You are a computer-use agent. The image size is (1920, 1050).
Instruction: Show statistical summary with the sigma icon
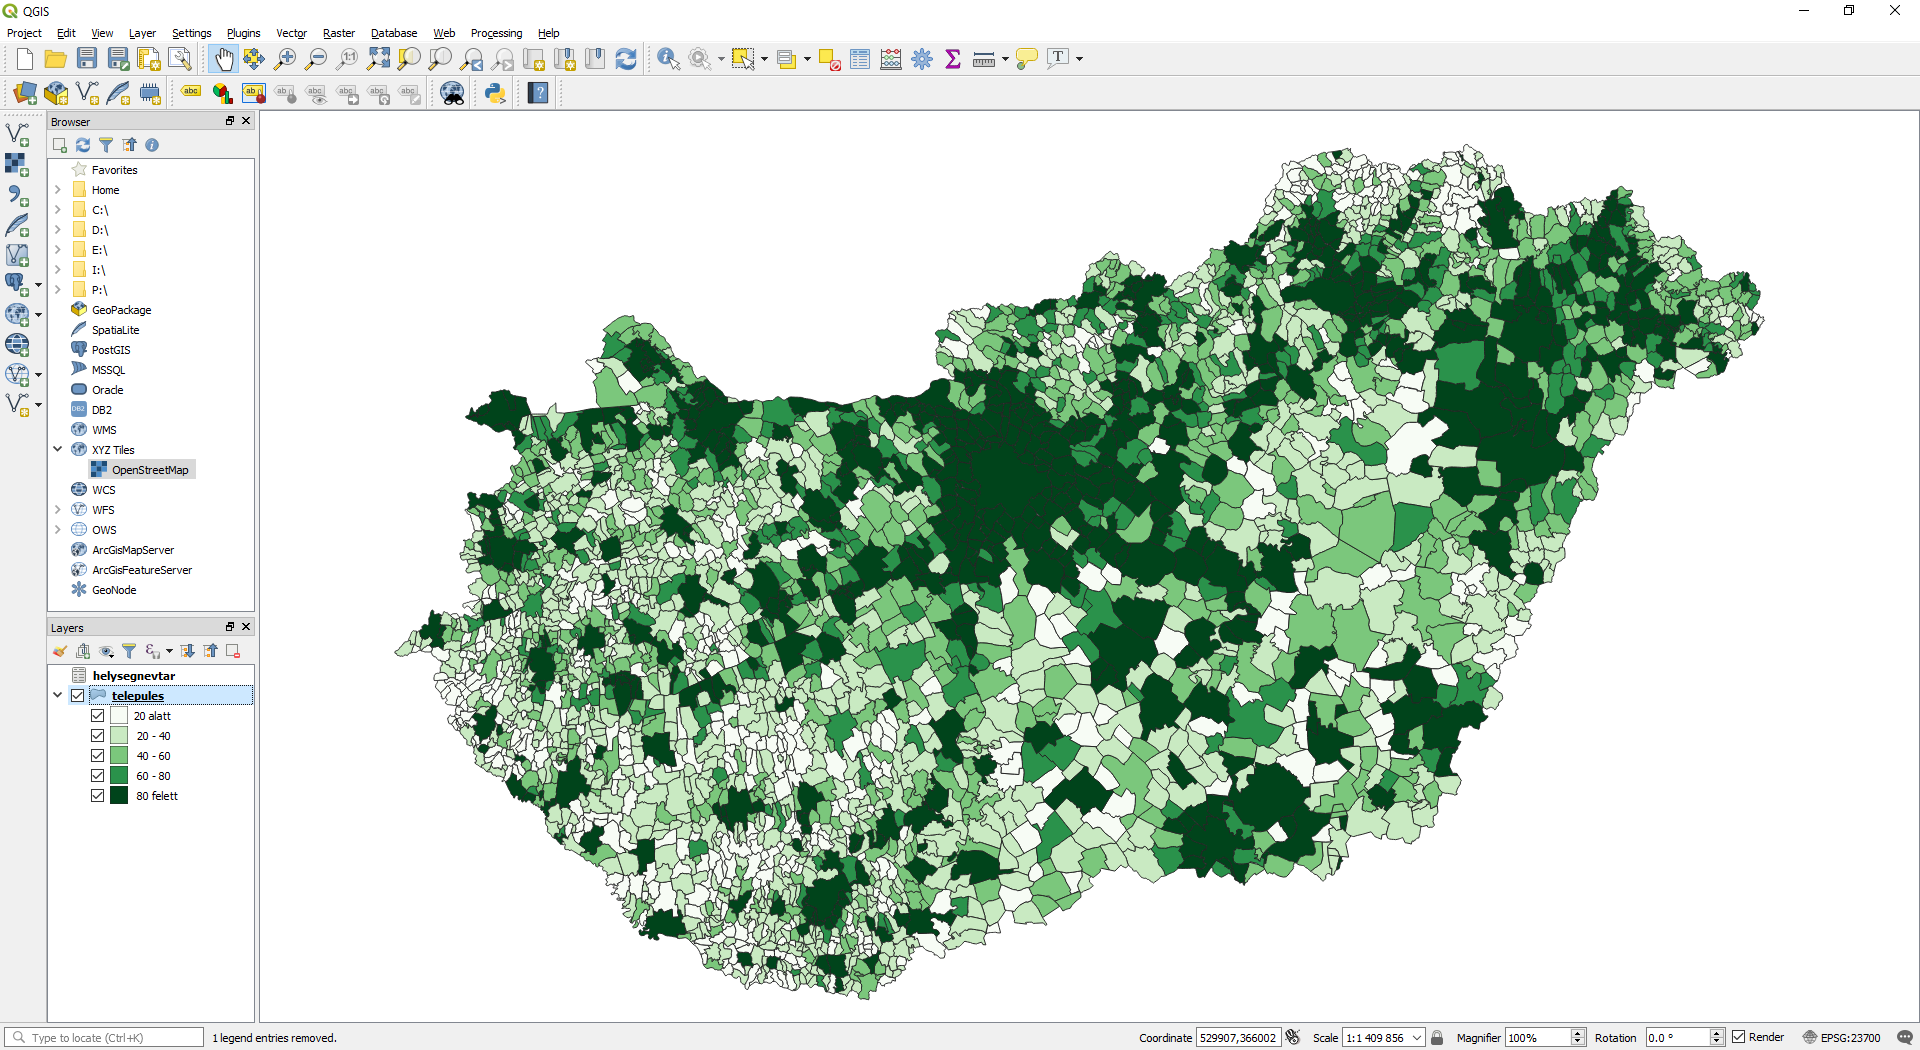point(953,59)
